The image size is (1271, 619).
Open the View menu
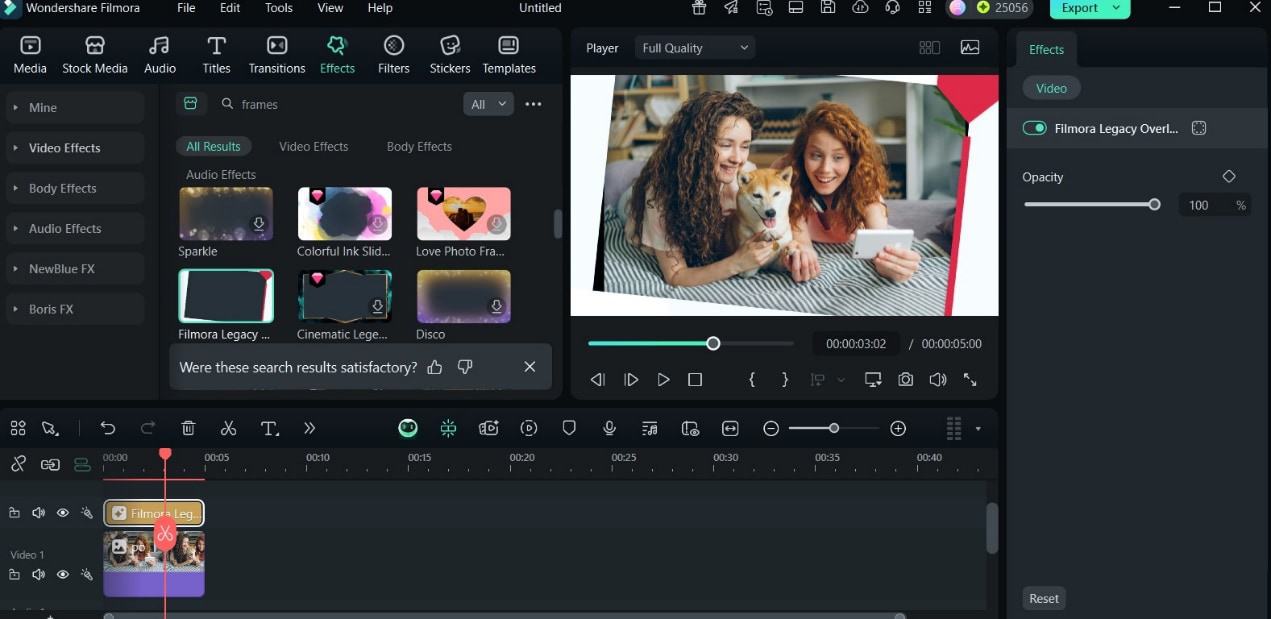click(330, 8)
